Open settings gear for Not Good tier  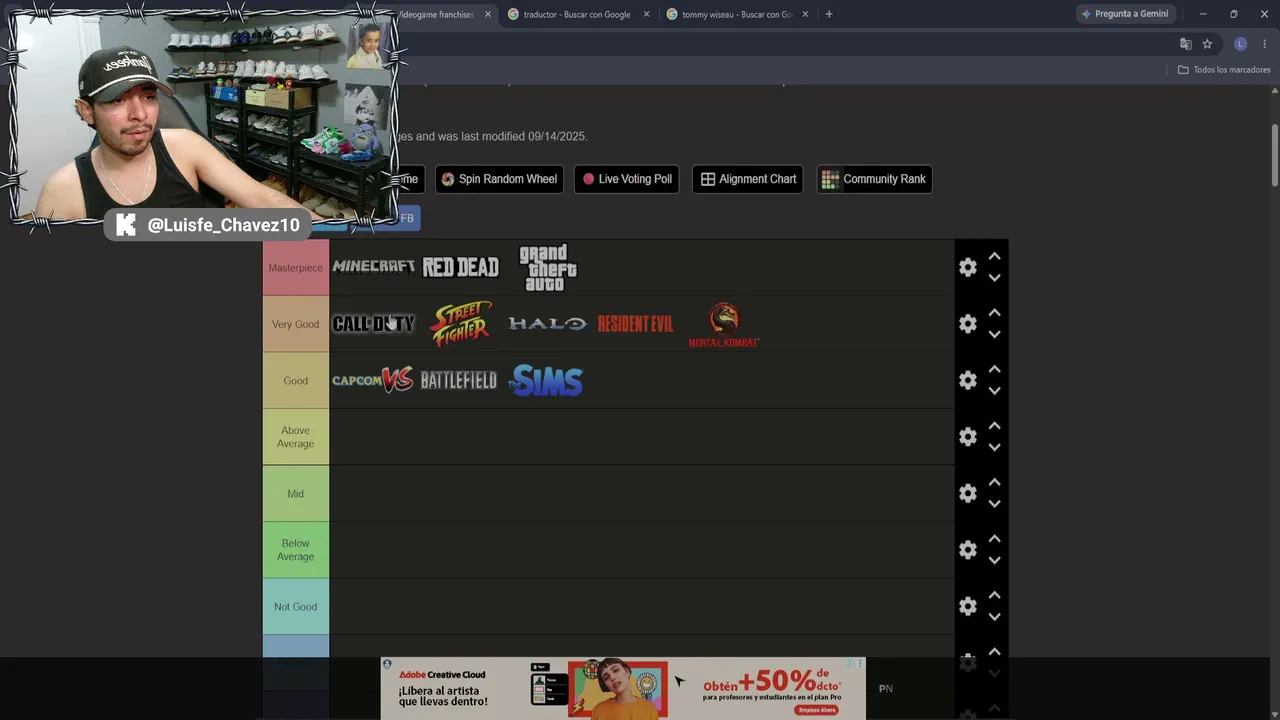pyautogui.click(x=968, y=606)
